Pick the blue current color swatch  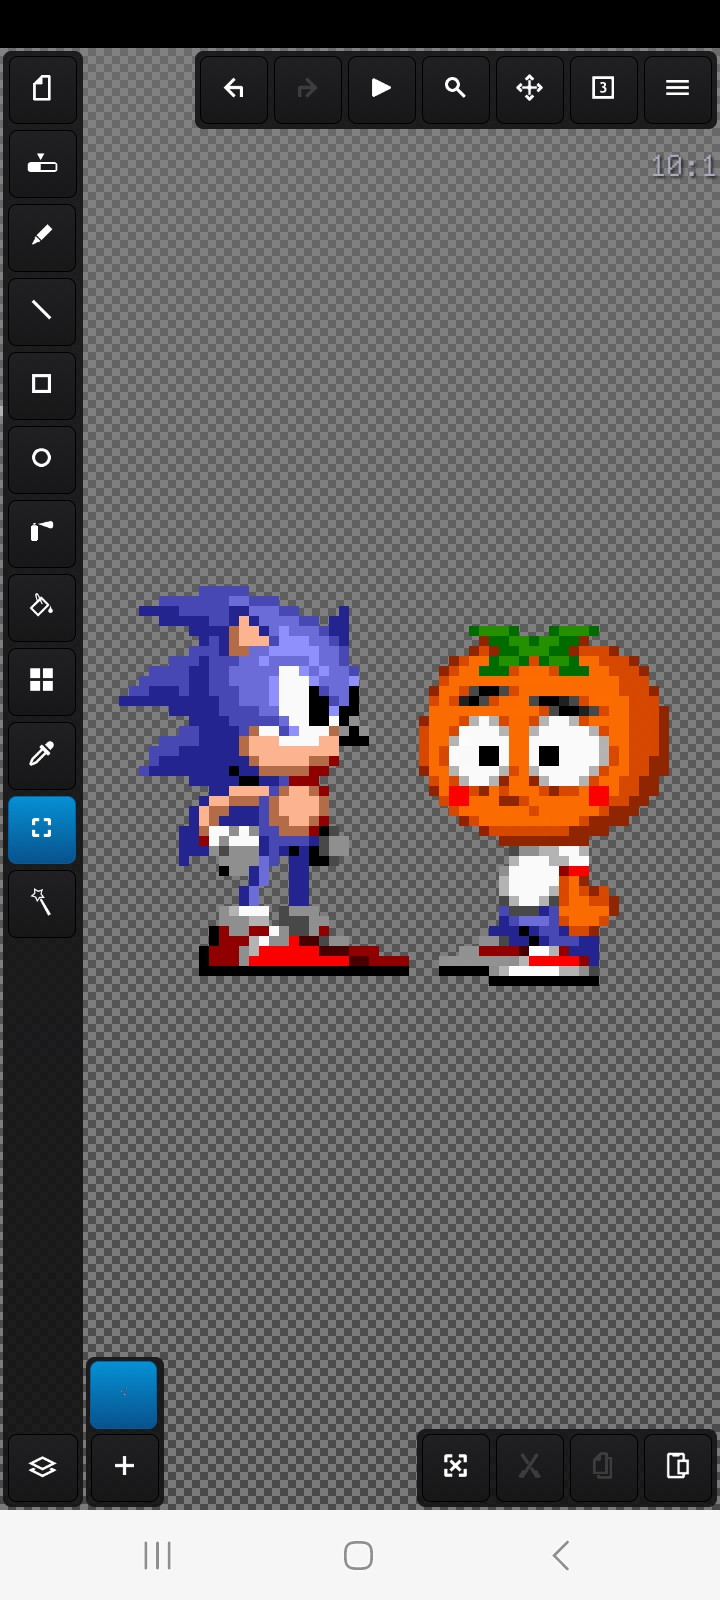point(124,1394)
